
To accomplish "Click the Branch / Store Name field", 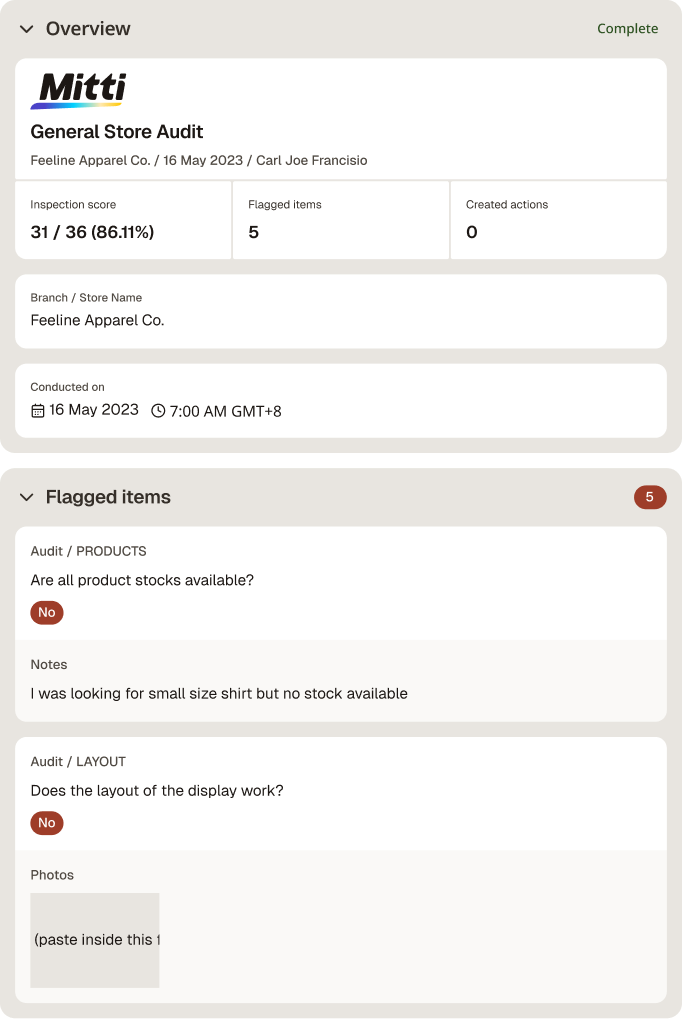I will coord(341,311).
